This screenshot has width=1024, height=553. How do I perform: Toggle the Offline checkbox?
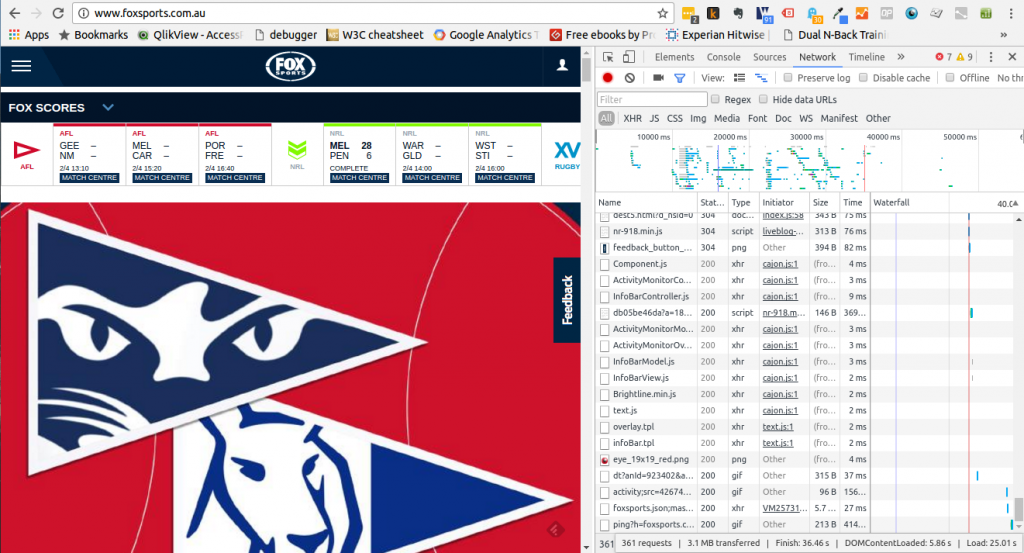tap(950, 78)
